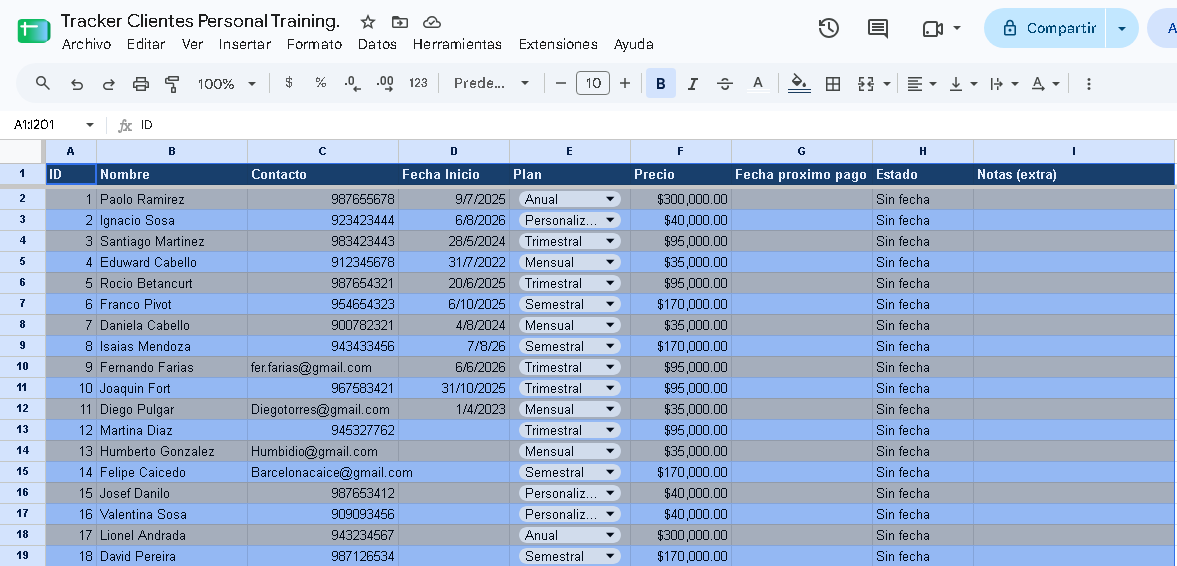Click the move to folder icon

coord(400,22)
